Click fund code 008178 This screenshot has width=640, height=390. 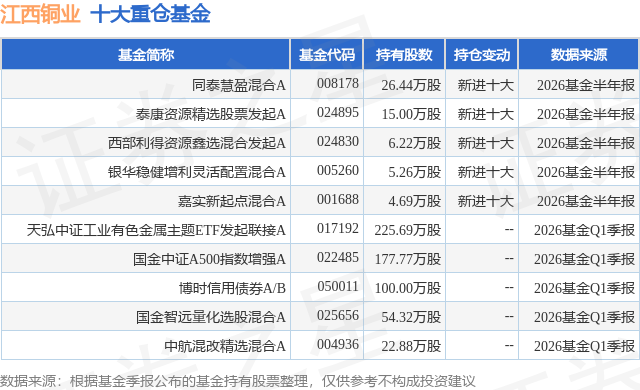338,84
